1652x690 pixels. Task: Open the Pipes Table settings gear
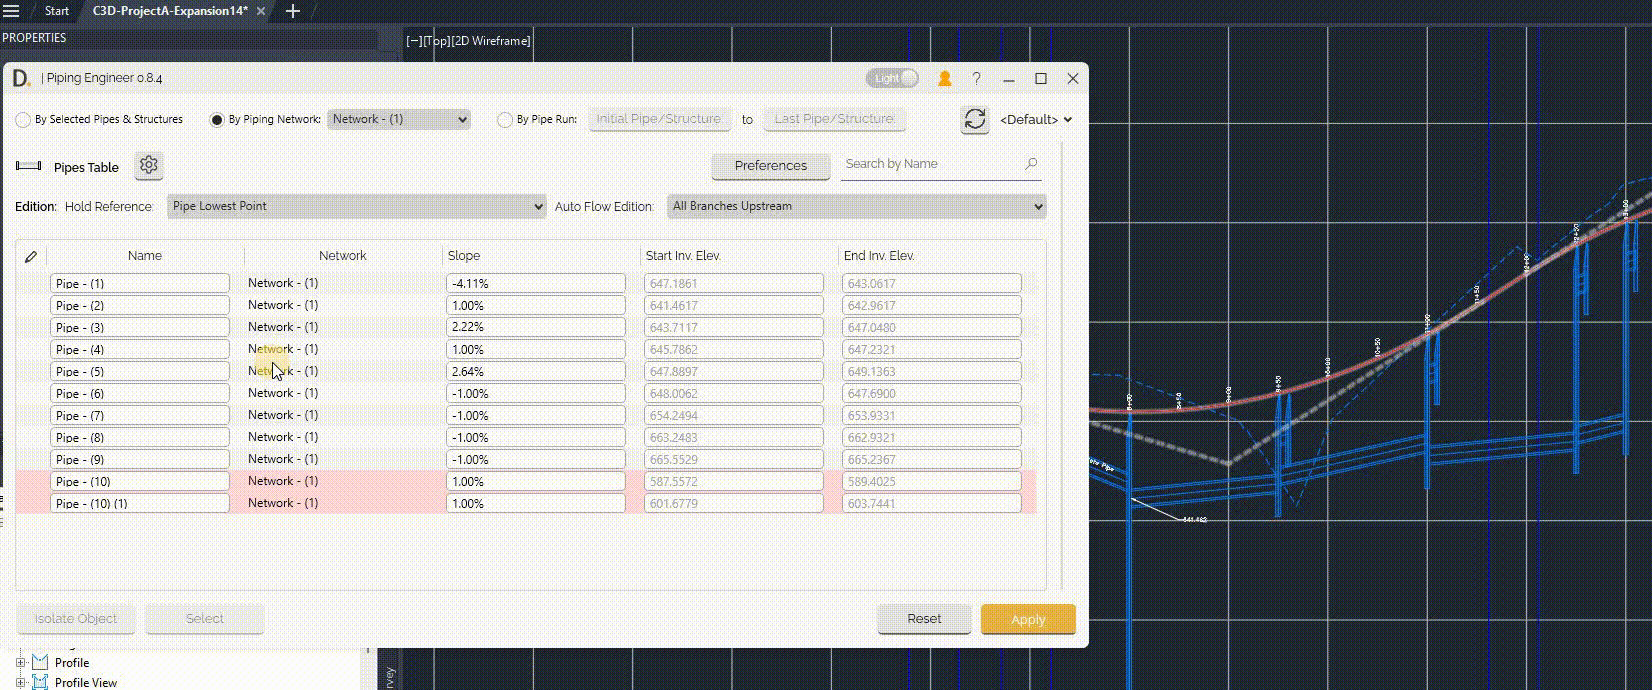coord(149,166)
